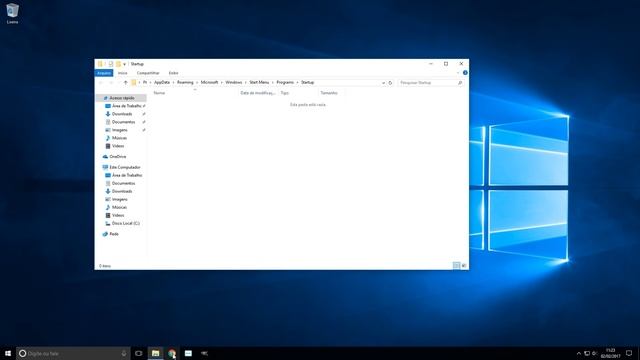Image resolution: width=640 pixels, height=360 pixels.
Task: Sort by the Tamanho column header
Action: coord(329,93)
